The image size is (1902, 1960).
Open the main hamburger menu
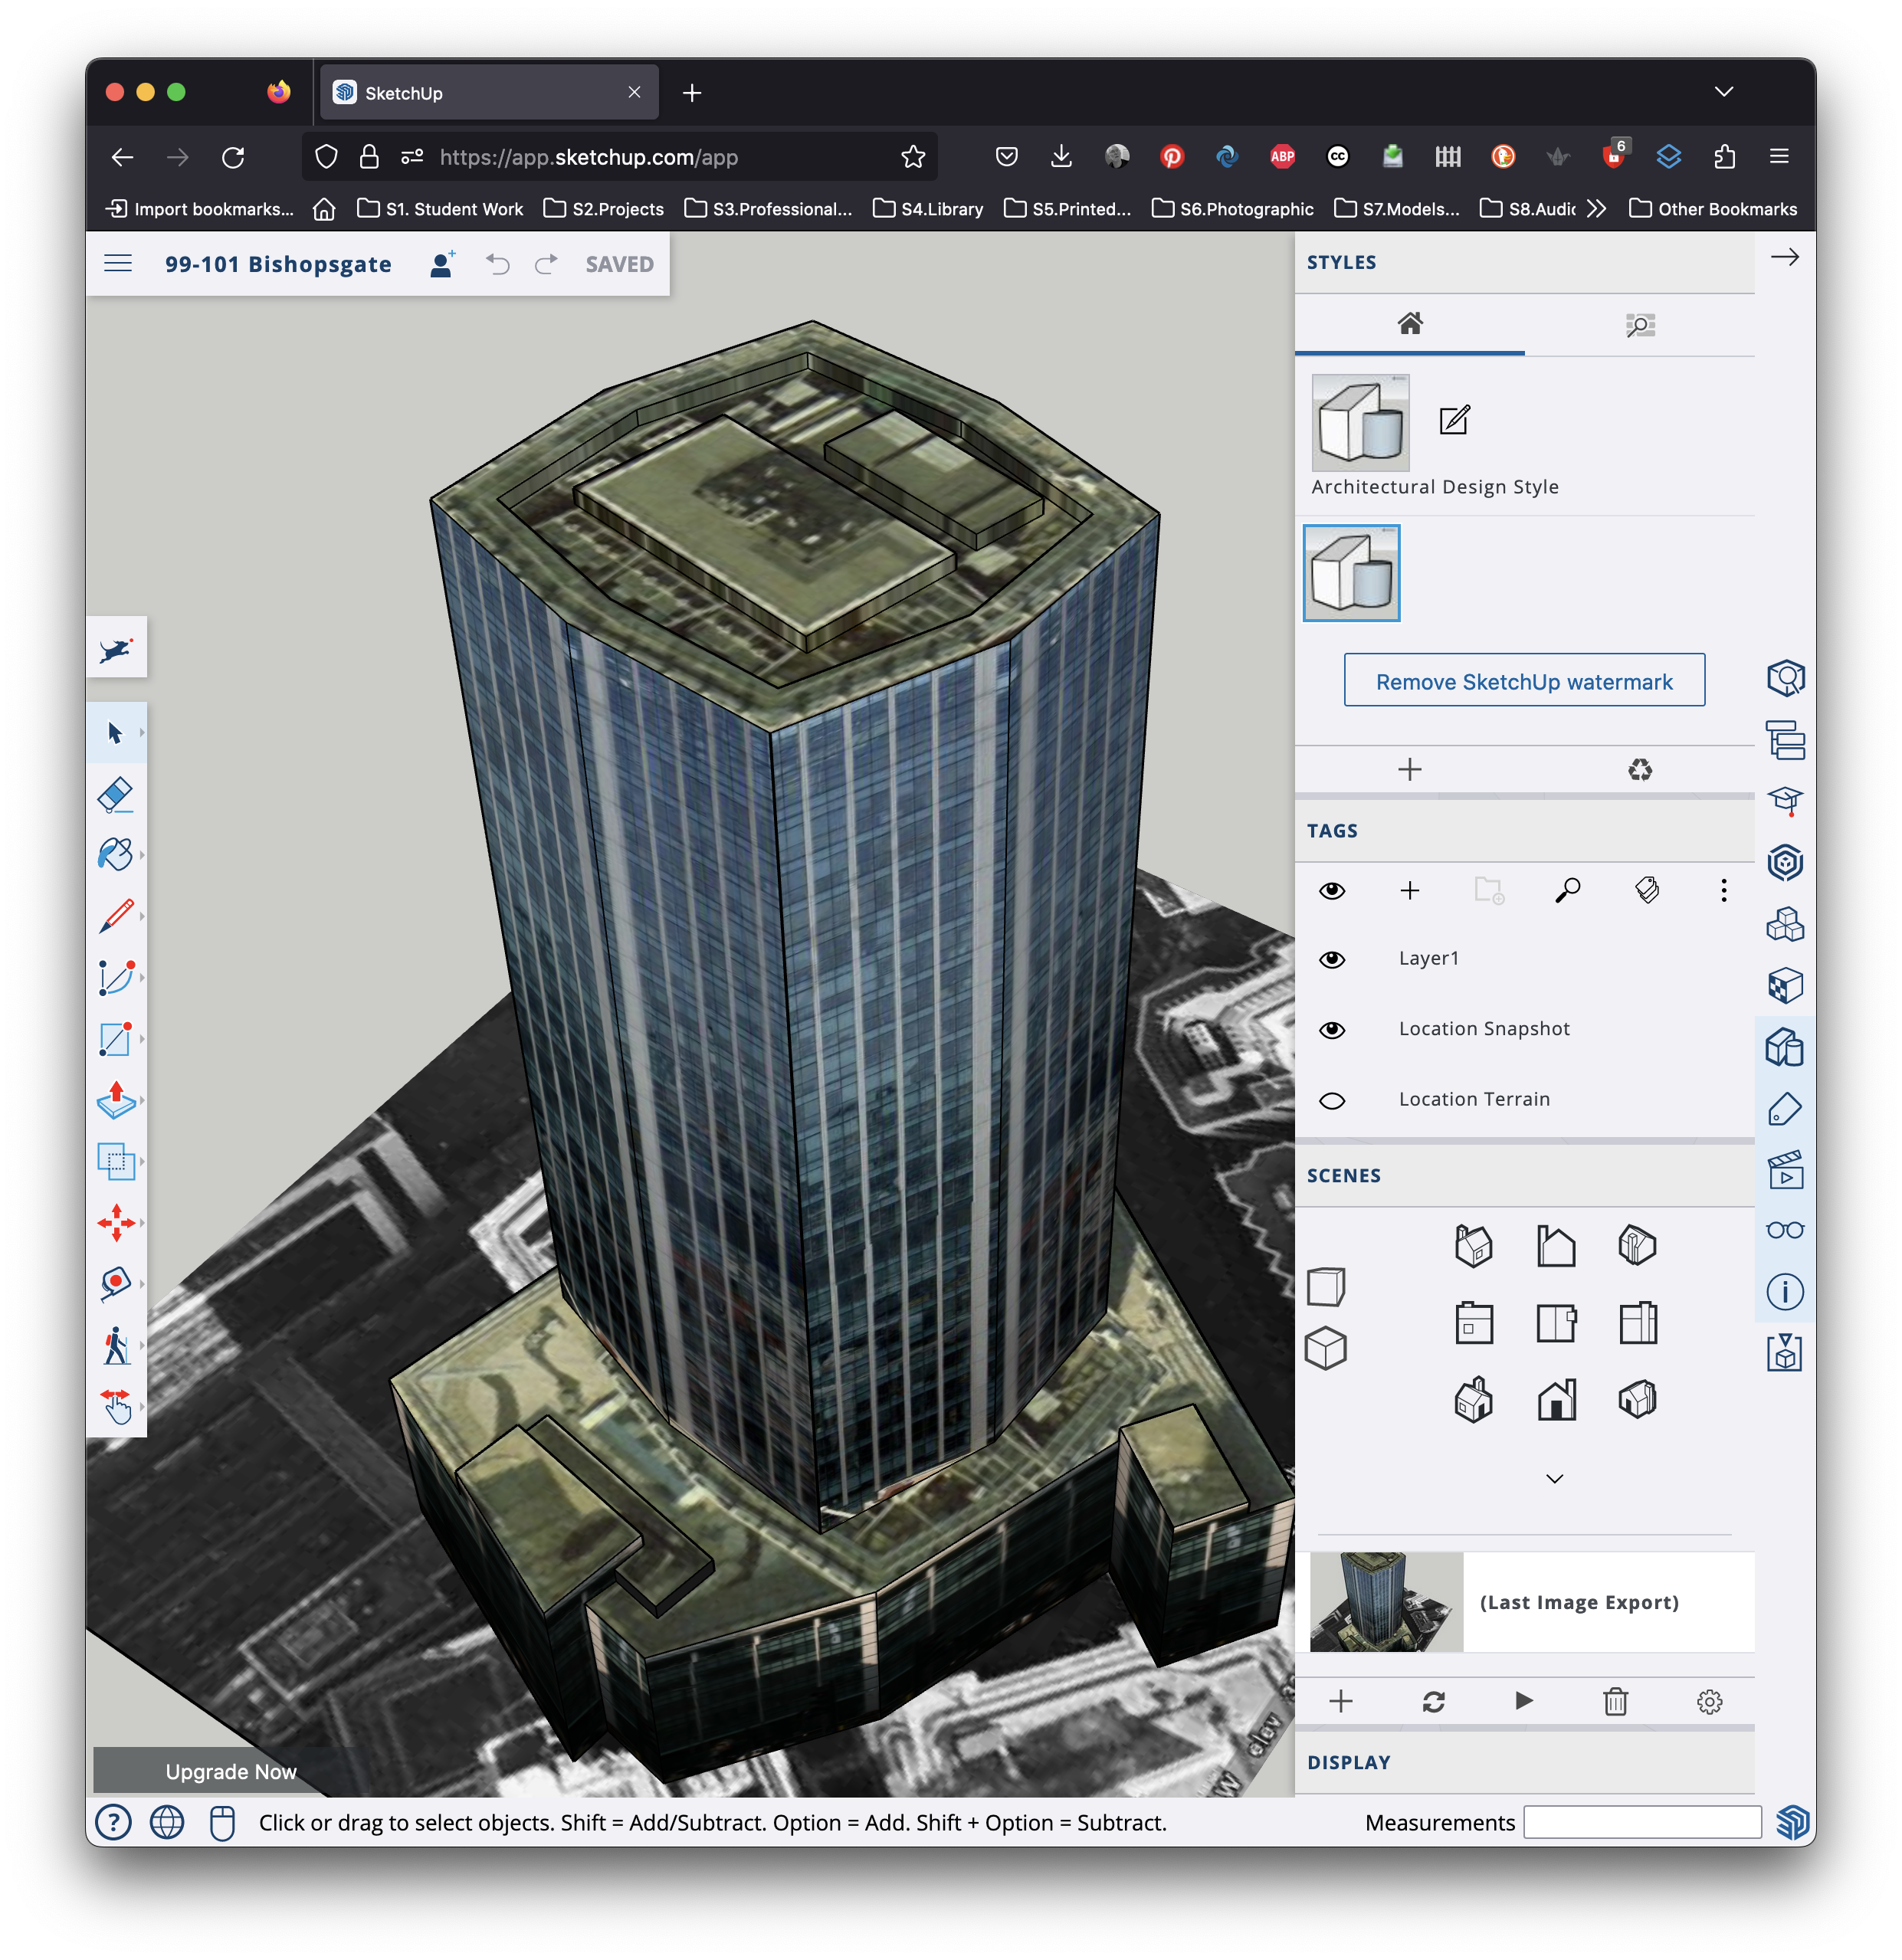pos(118,264)
